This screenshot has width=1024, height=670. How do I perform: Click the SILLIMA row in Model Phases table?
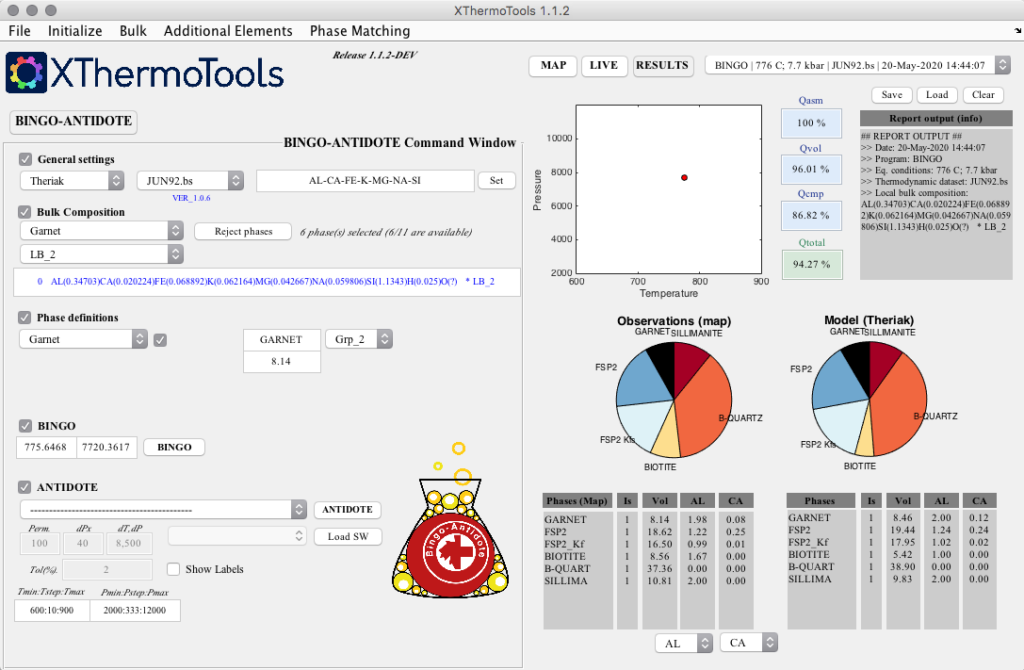891,579
